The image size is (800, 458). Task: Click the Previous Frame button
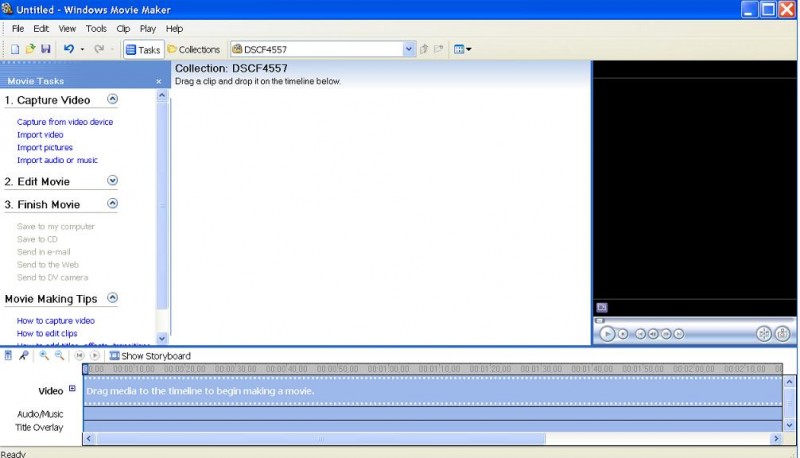coord(653,334)
